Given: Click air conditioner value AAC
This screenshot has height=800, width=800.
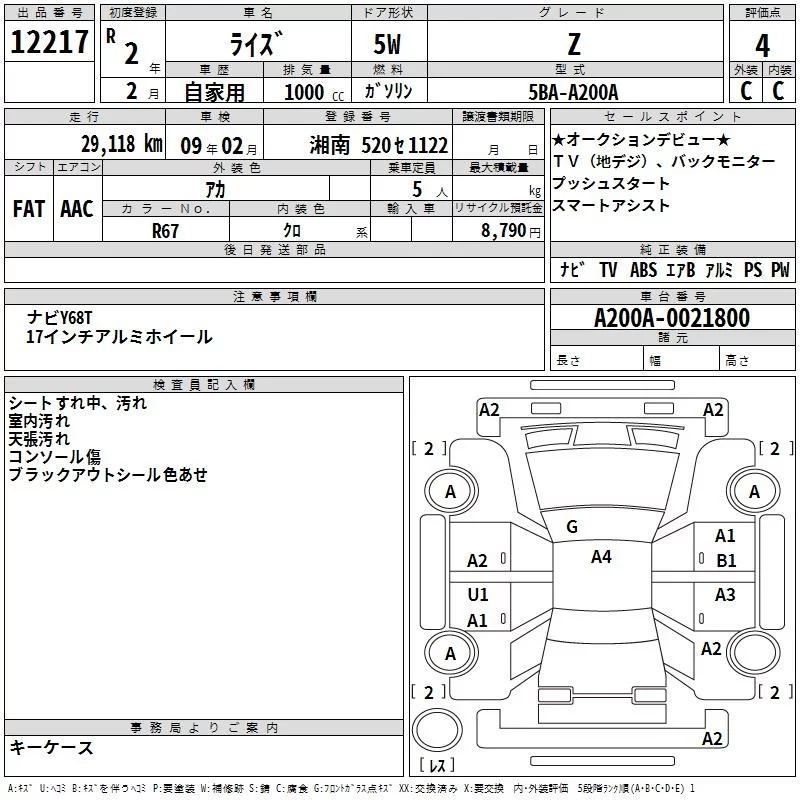Looking at the screenshot, I should 77,209.
